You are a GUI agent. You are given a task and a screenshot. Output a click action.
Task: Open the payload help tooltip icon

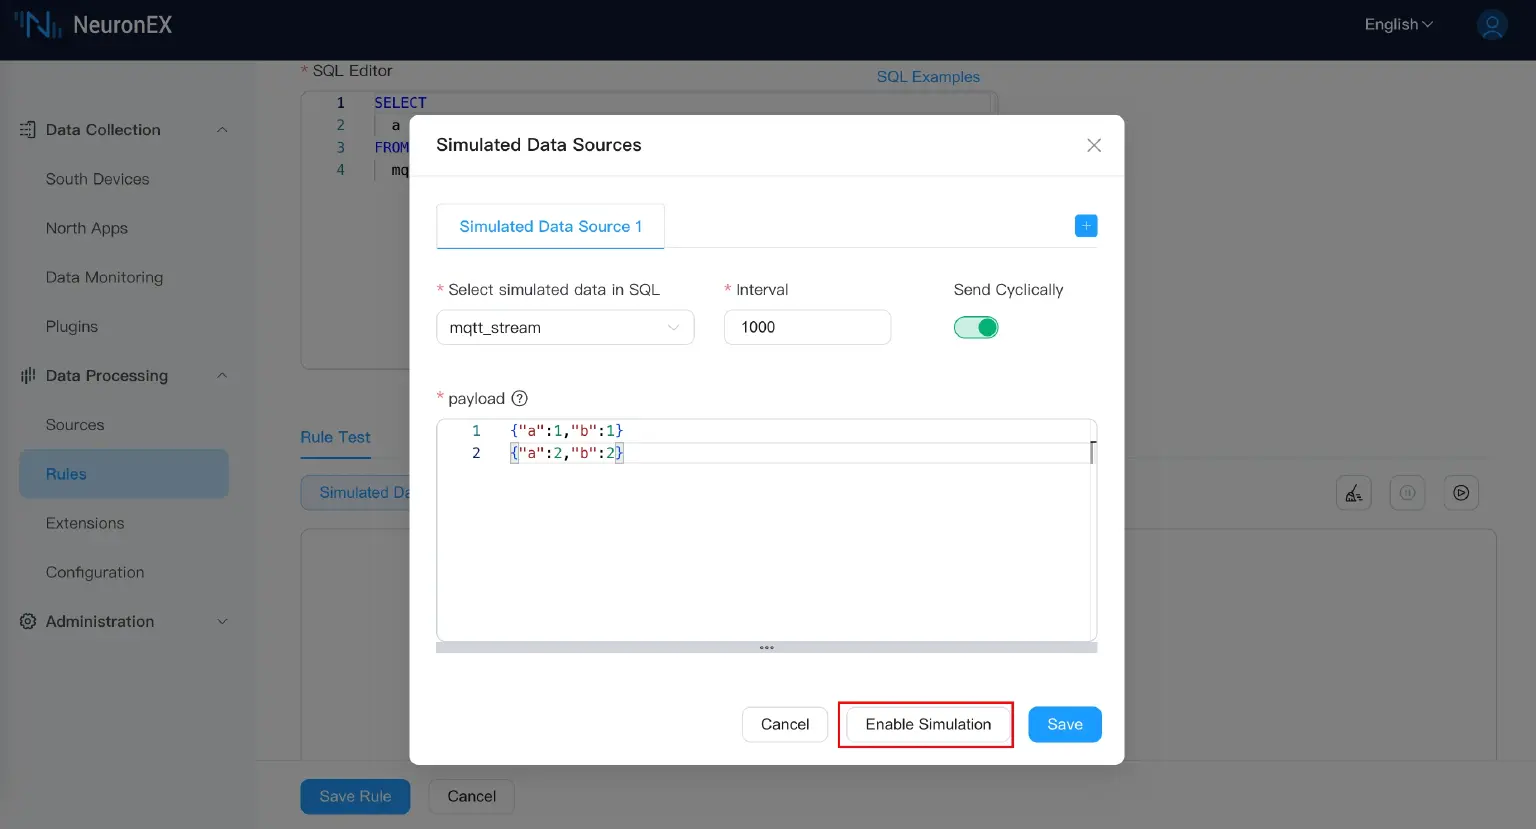(519, 398)
